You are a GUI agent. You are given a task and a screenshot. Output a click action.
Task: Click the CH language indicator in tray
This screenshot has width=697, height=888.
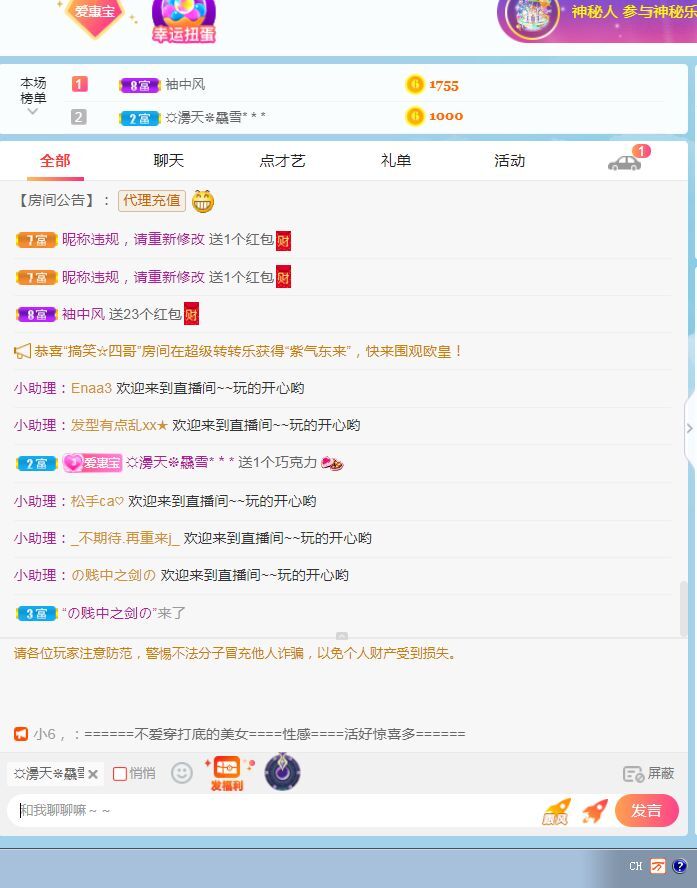pos(636,866)
